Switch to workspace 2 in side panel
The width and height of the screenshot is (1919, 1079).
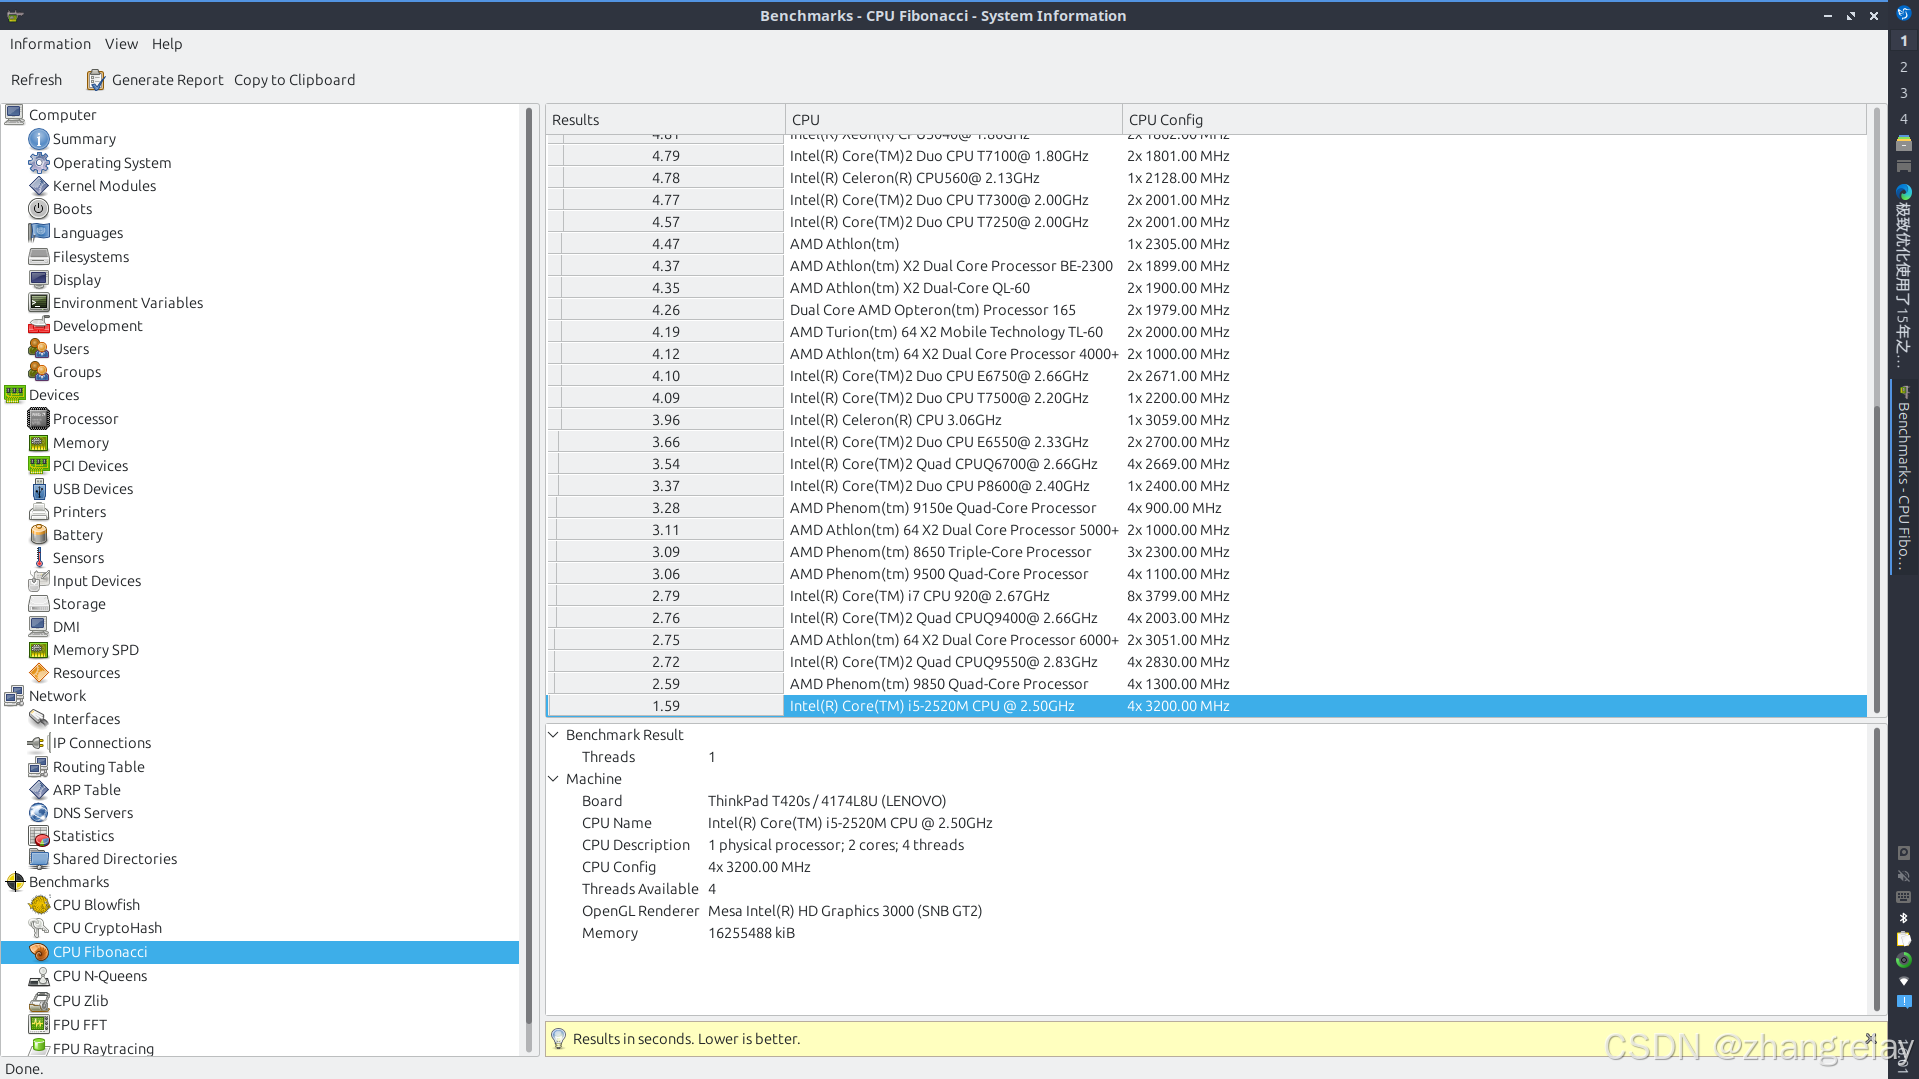pyautogui.click(x=1903, y=67)
